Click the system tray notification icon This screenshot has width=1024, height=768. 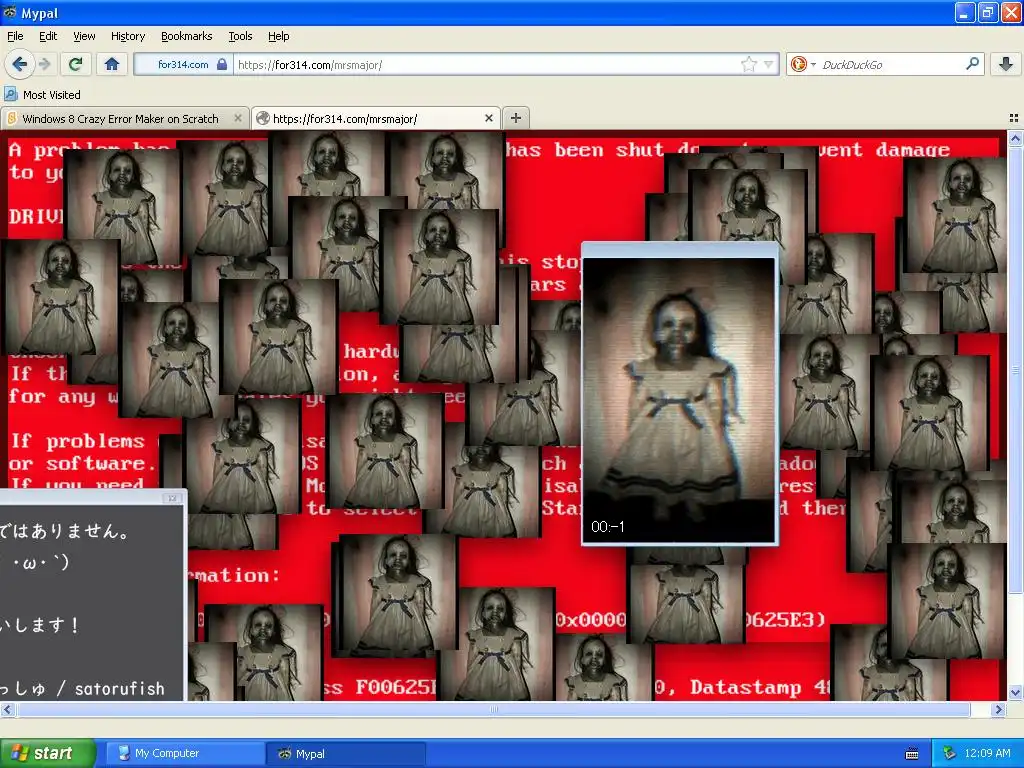click(x=950, y=753)
